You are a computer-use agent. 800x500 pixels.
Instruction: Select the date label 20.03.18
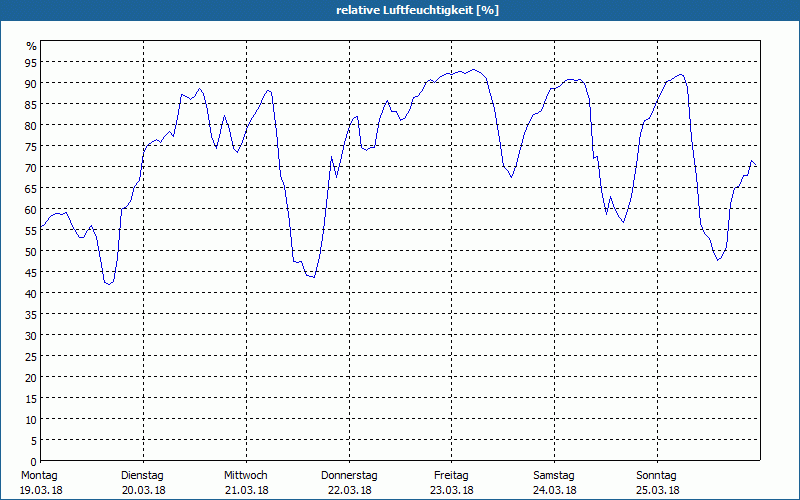click(144, 491)
